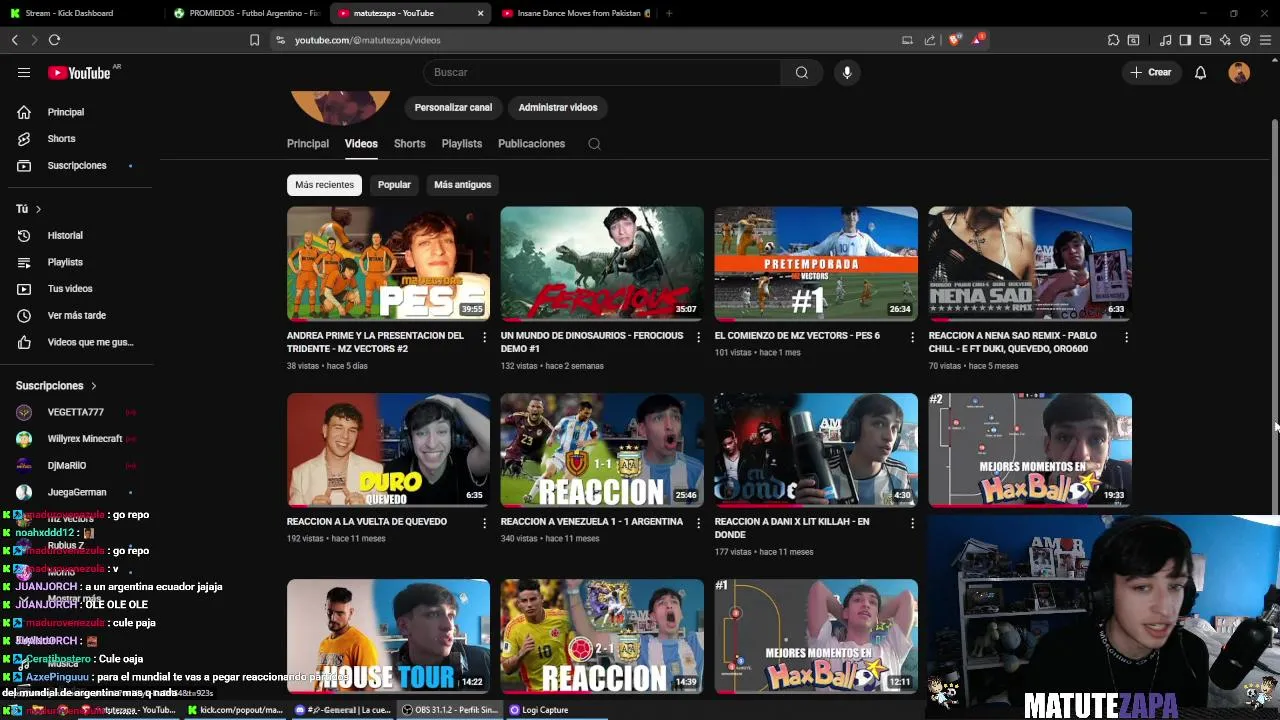Switch to channel Shorts tab

409,144
